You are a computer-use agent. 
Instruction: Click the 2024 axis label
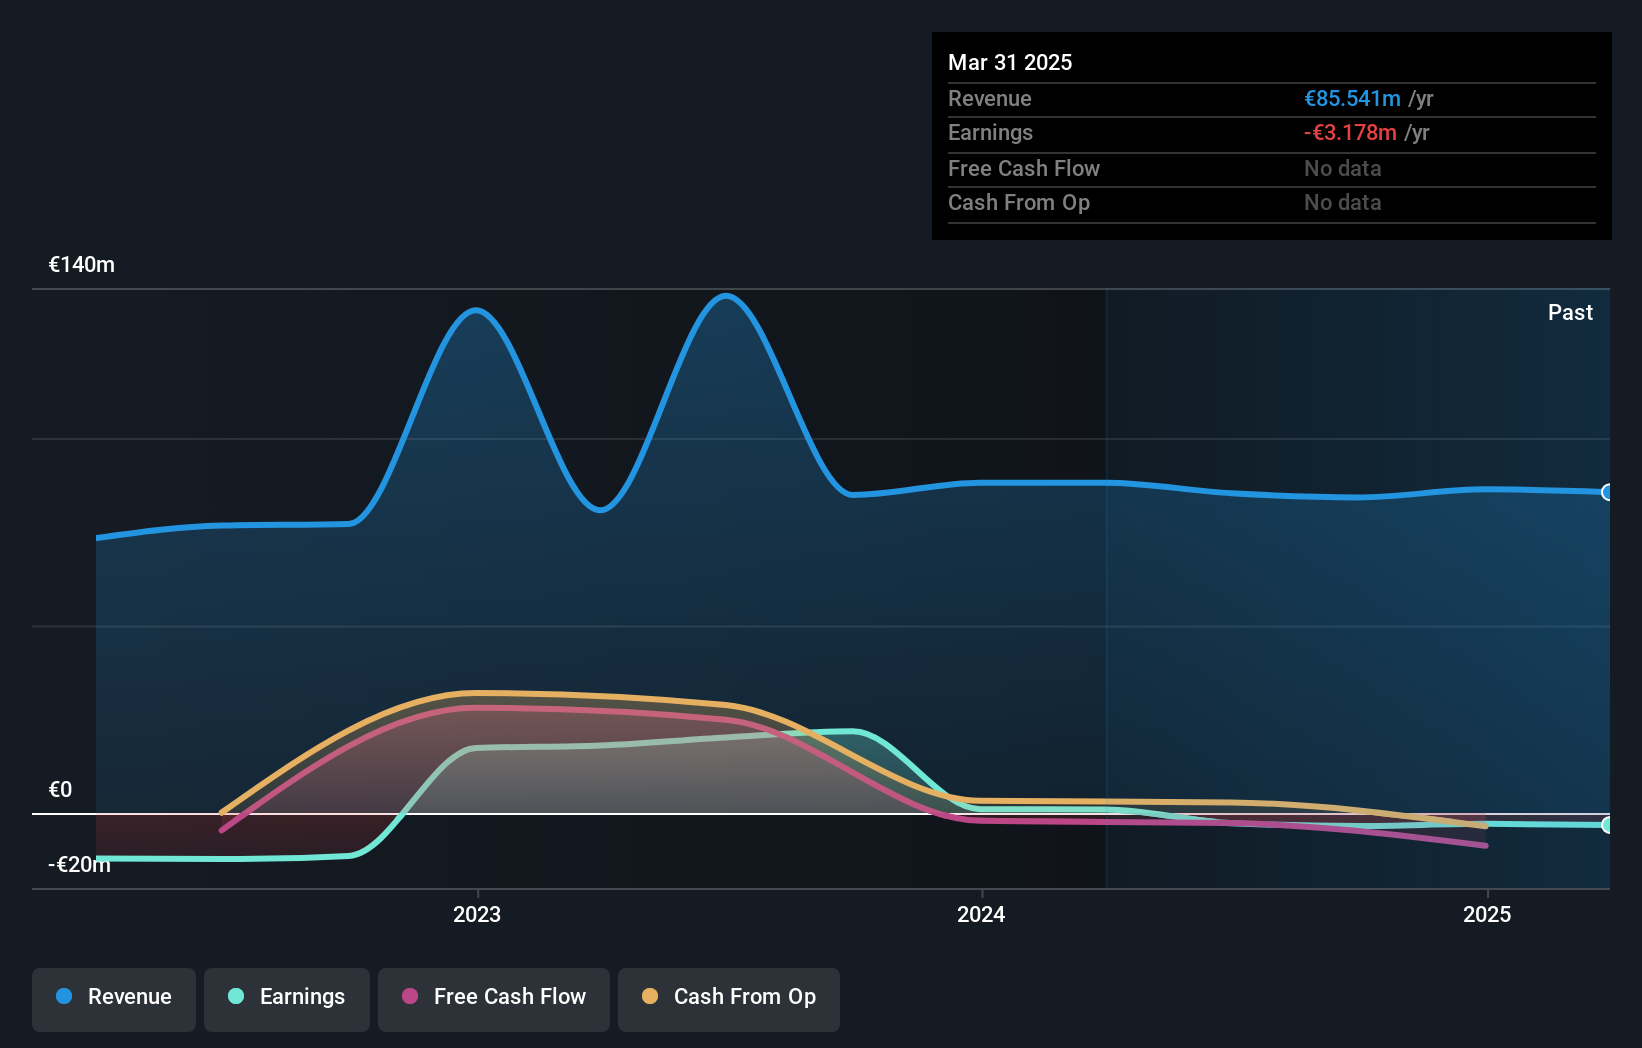[x=981, y=914]
